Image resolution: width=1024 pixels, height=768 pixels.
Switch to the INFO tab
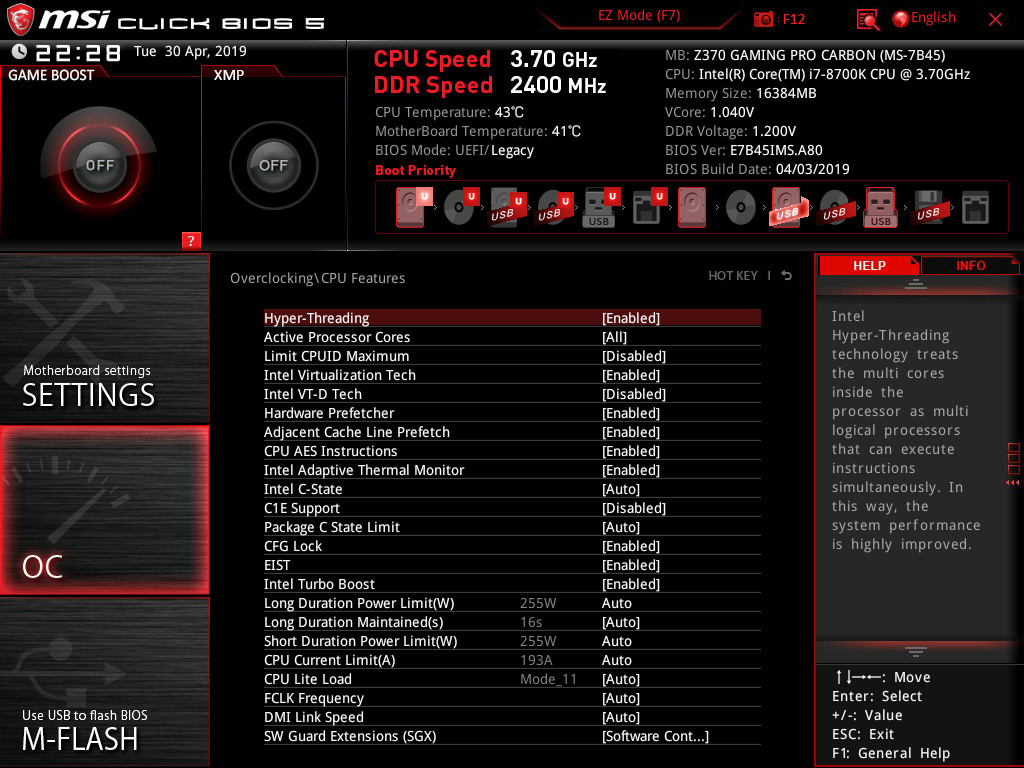pyautogui.click(x=970, y=266)
